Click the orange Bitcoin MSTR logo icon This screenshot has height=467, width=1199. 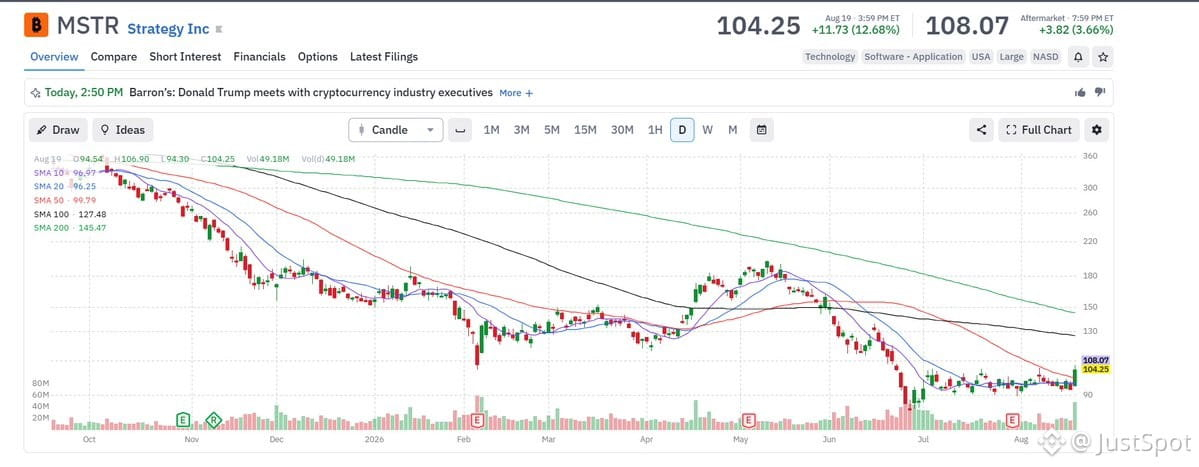tap(37, 24)
